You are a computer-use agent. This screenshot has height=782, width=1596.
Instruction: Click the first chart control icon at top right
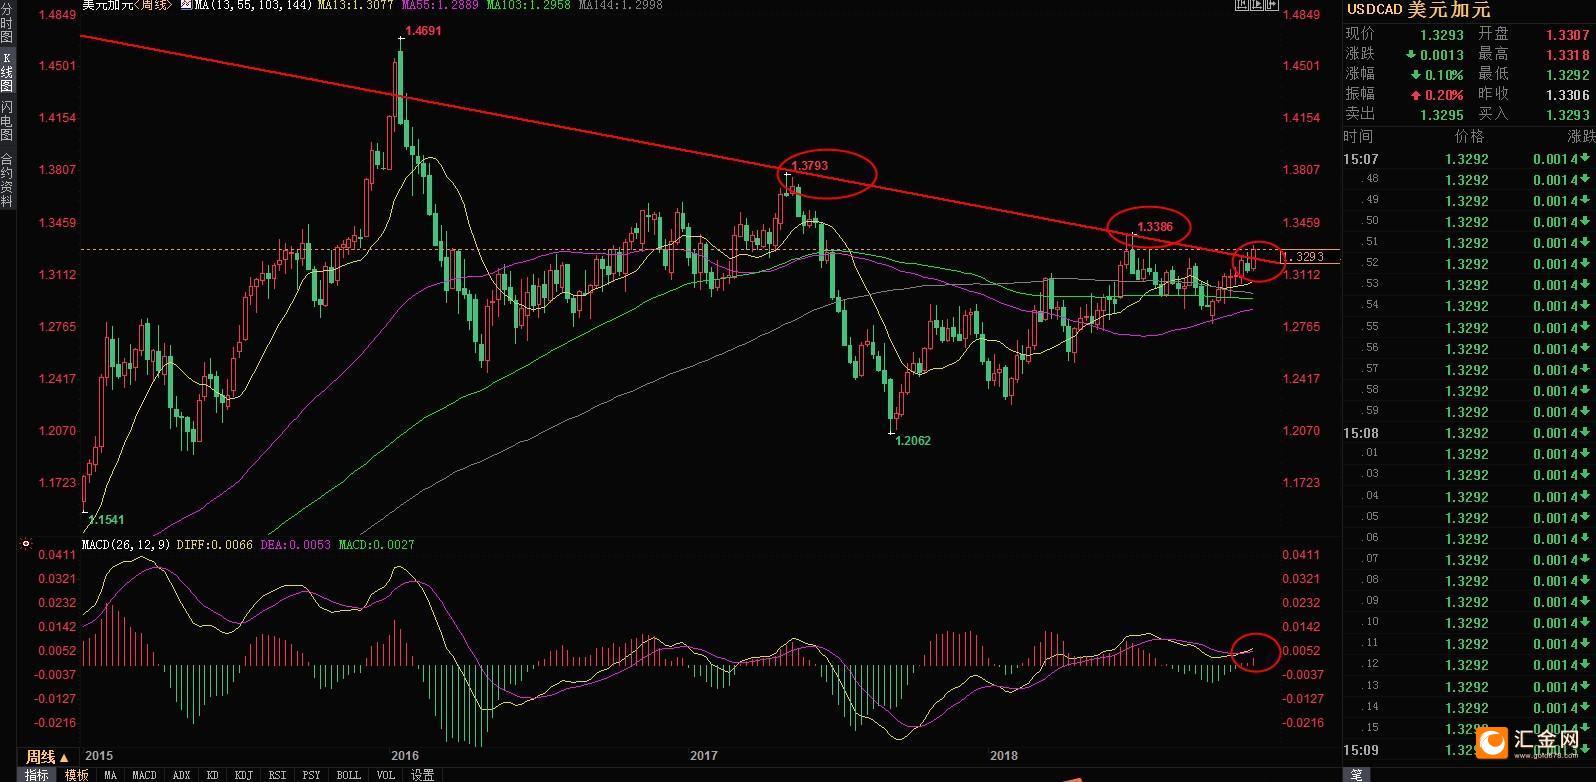coord(1241,5)
